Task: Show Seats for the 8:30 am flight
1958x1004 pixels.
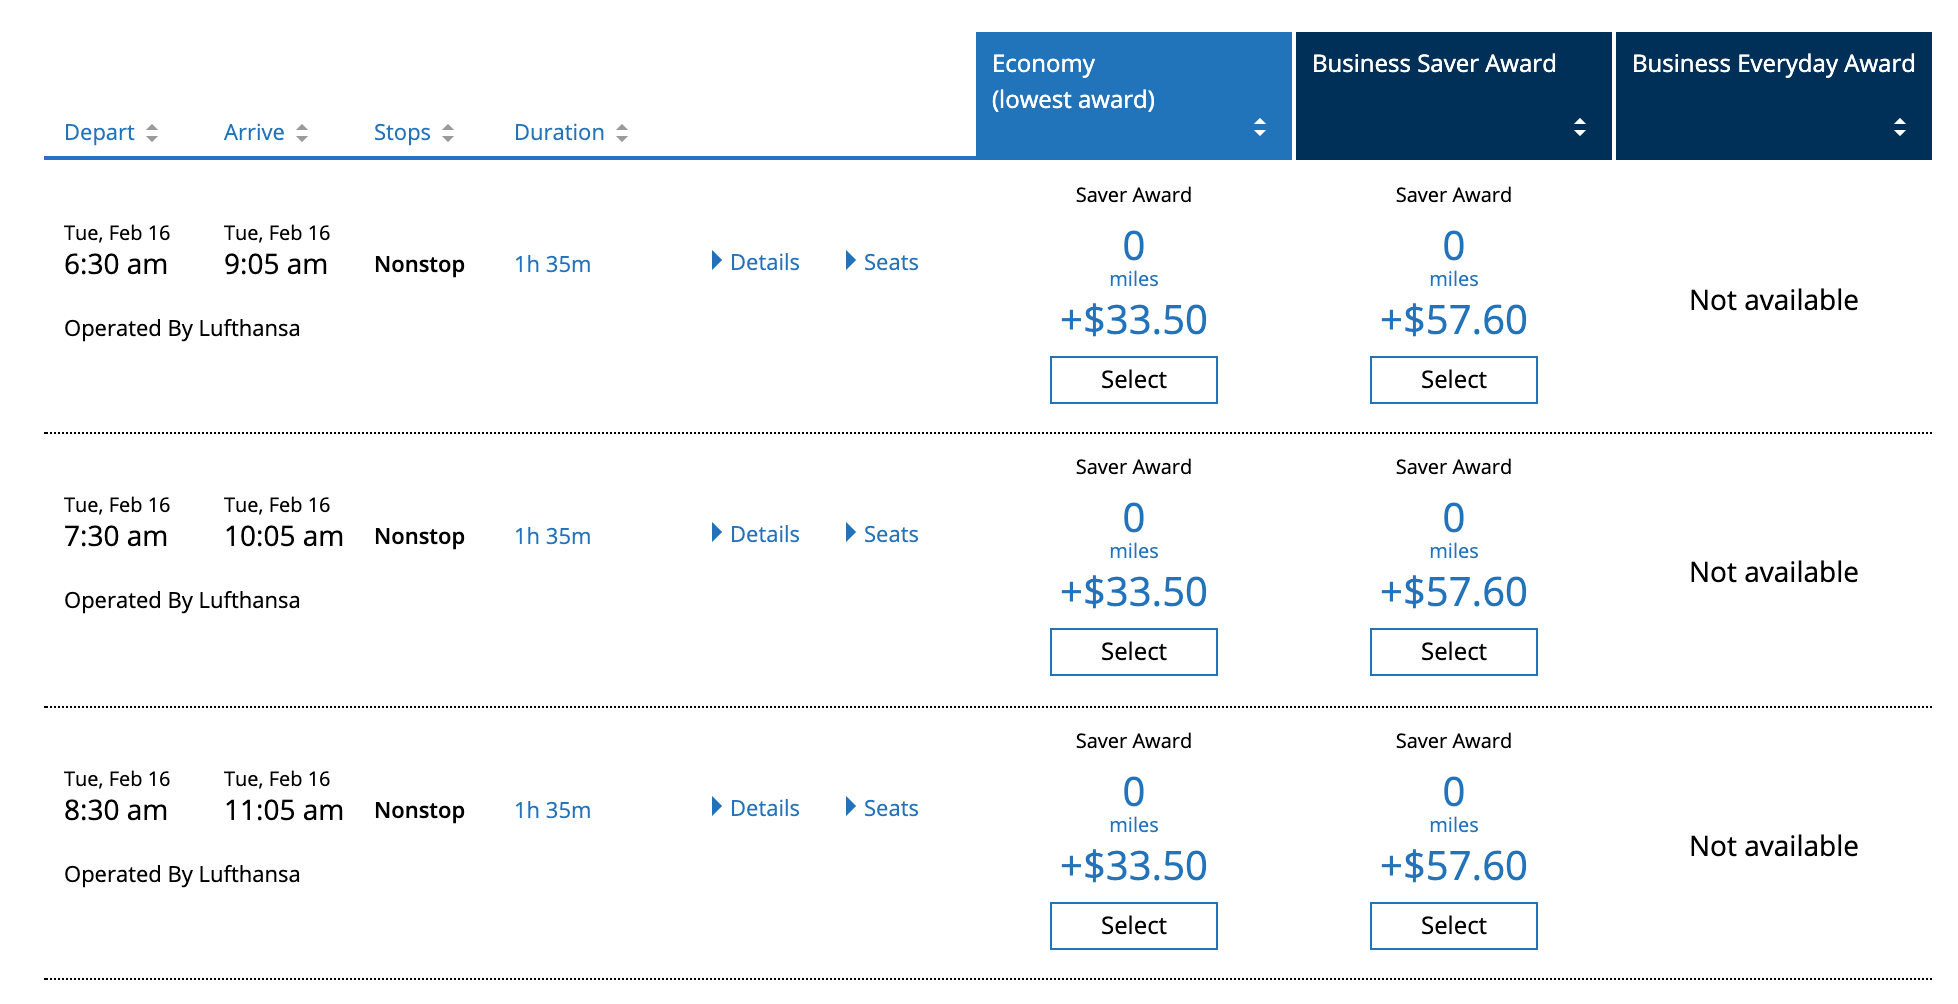Action: 881,808
